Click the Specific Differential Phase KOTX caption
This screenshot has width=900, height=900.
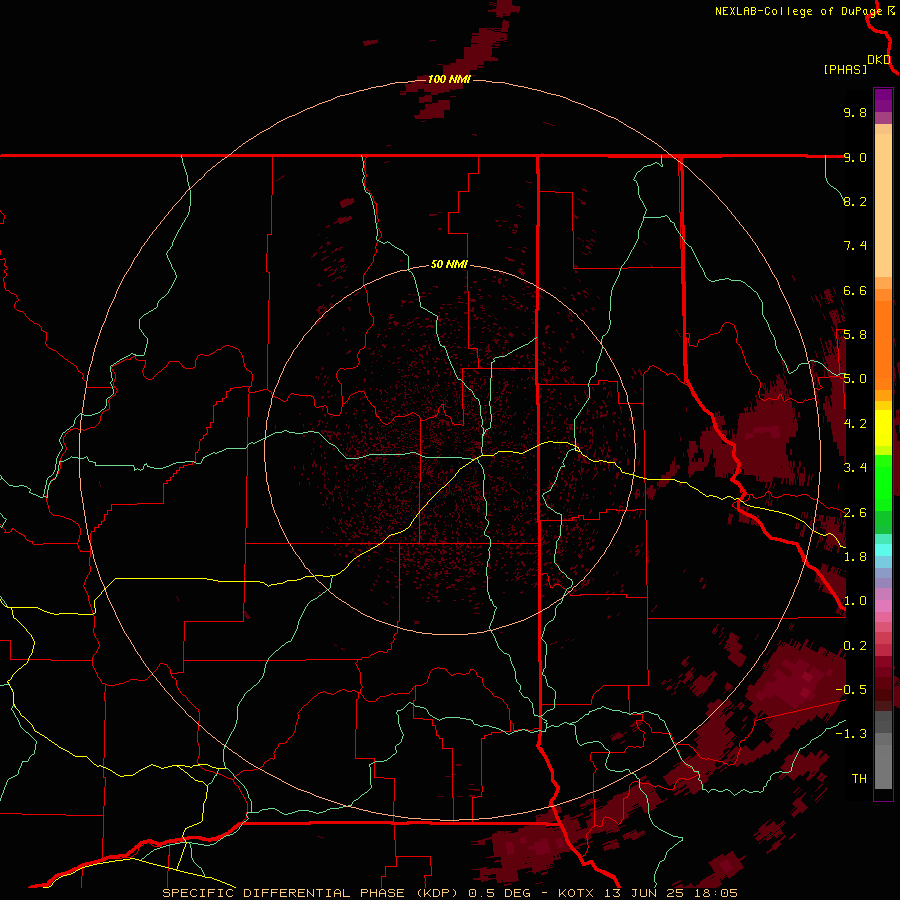449,893
